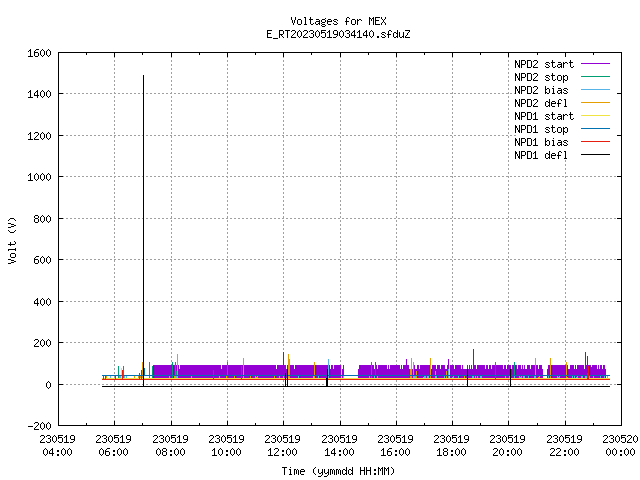The width and height of the screenshot is (640, 480).
Task: Click the green NPD2 stop legend line
Action: point(595,77)
